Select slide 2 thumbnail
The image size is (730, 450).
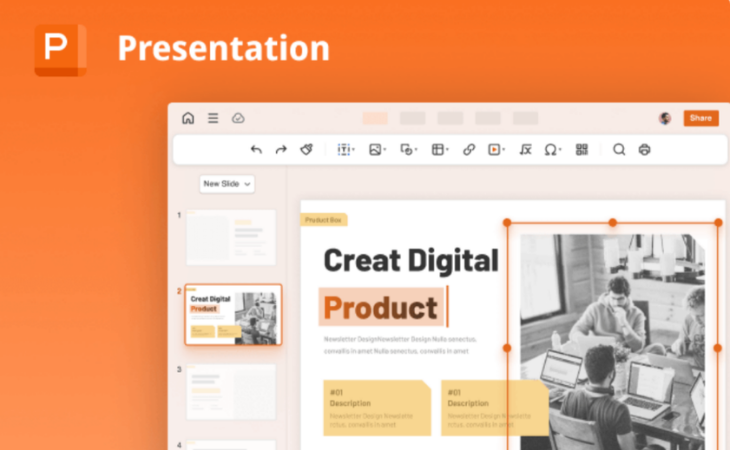(x=233, y=315)
